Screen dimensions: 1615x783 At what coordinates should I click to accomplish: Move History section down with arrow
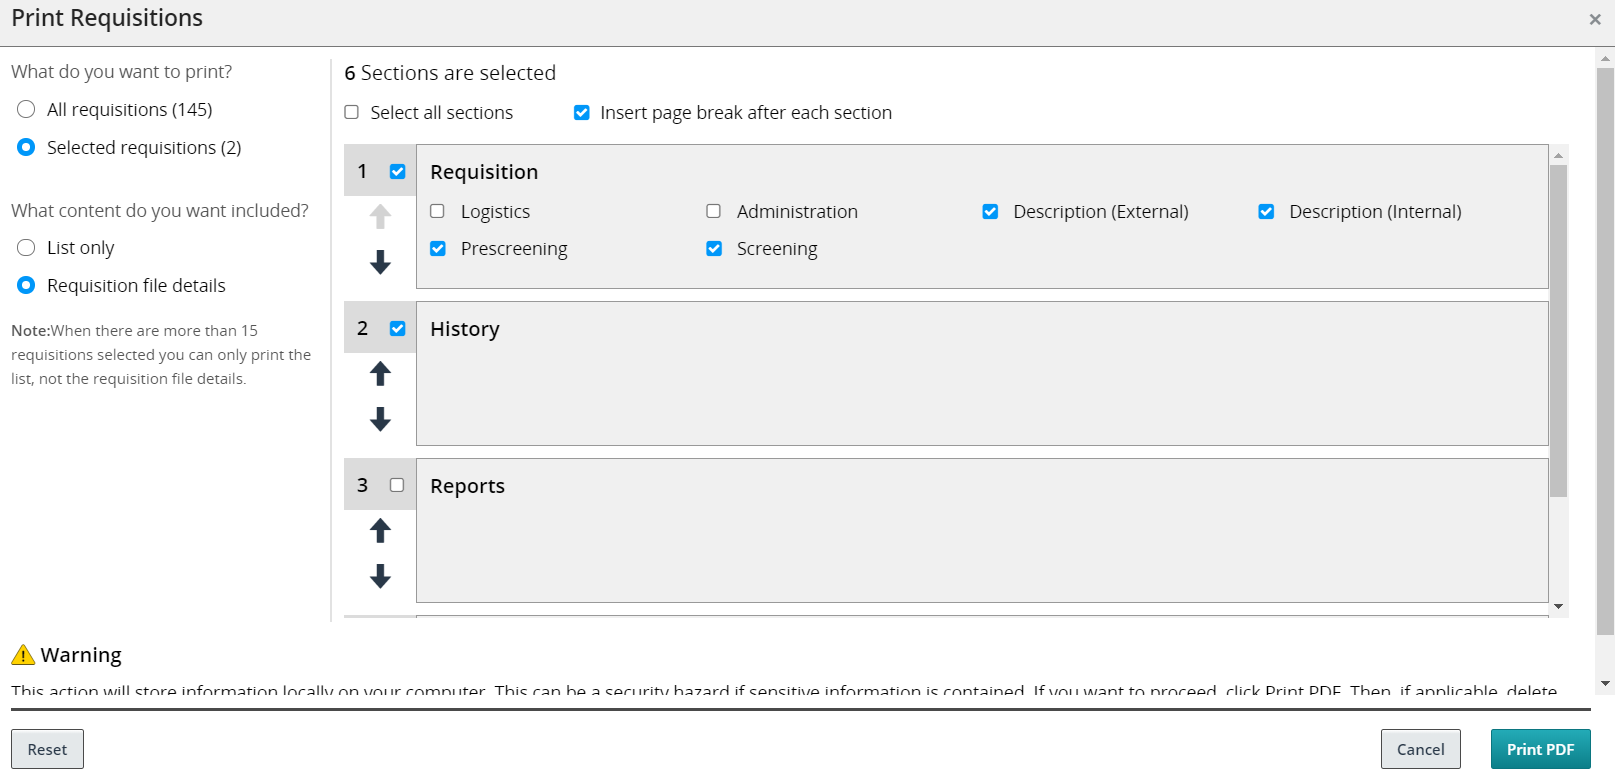pos(380,419)
